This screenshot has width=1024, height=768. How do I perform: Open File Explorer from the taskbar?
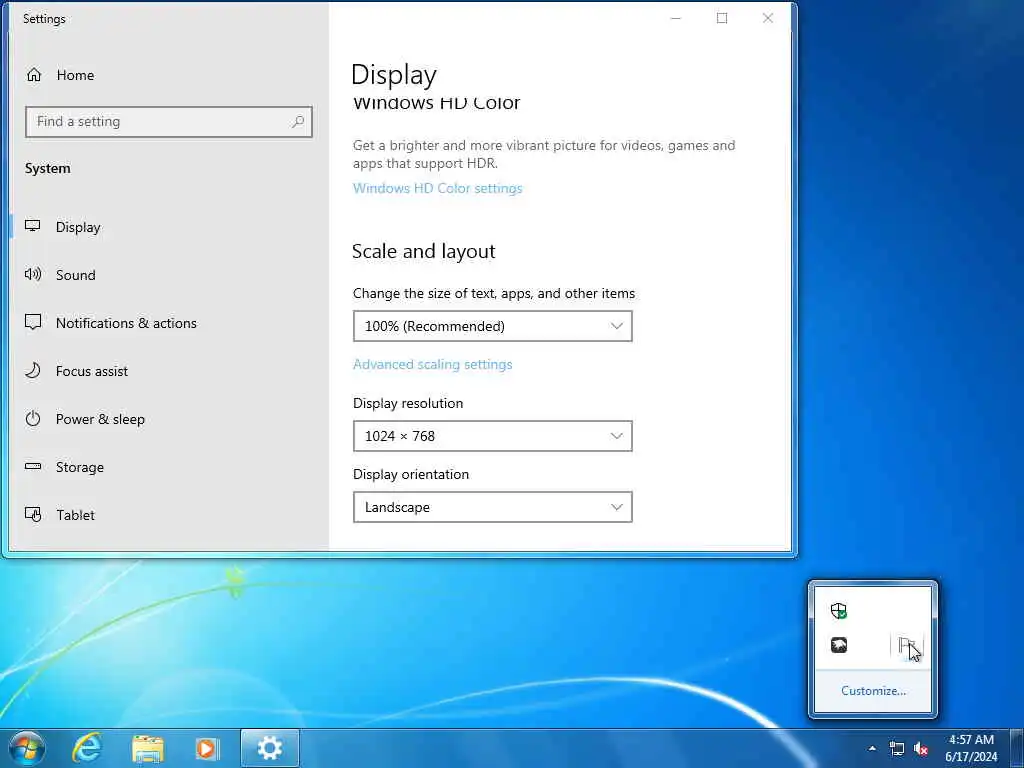pos(148,748)
